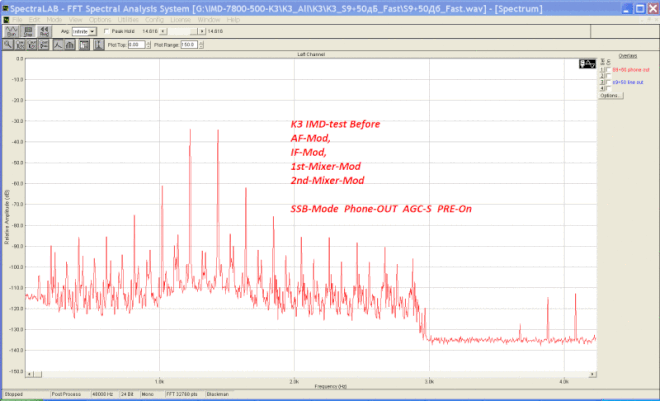The height and width of the screenshot is (401, 660).
Task: Click the toolbar icon after bar graph
Action: coord(84,45)
